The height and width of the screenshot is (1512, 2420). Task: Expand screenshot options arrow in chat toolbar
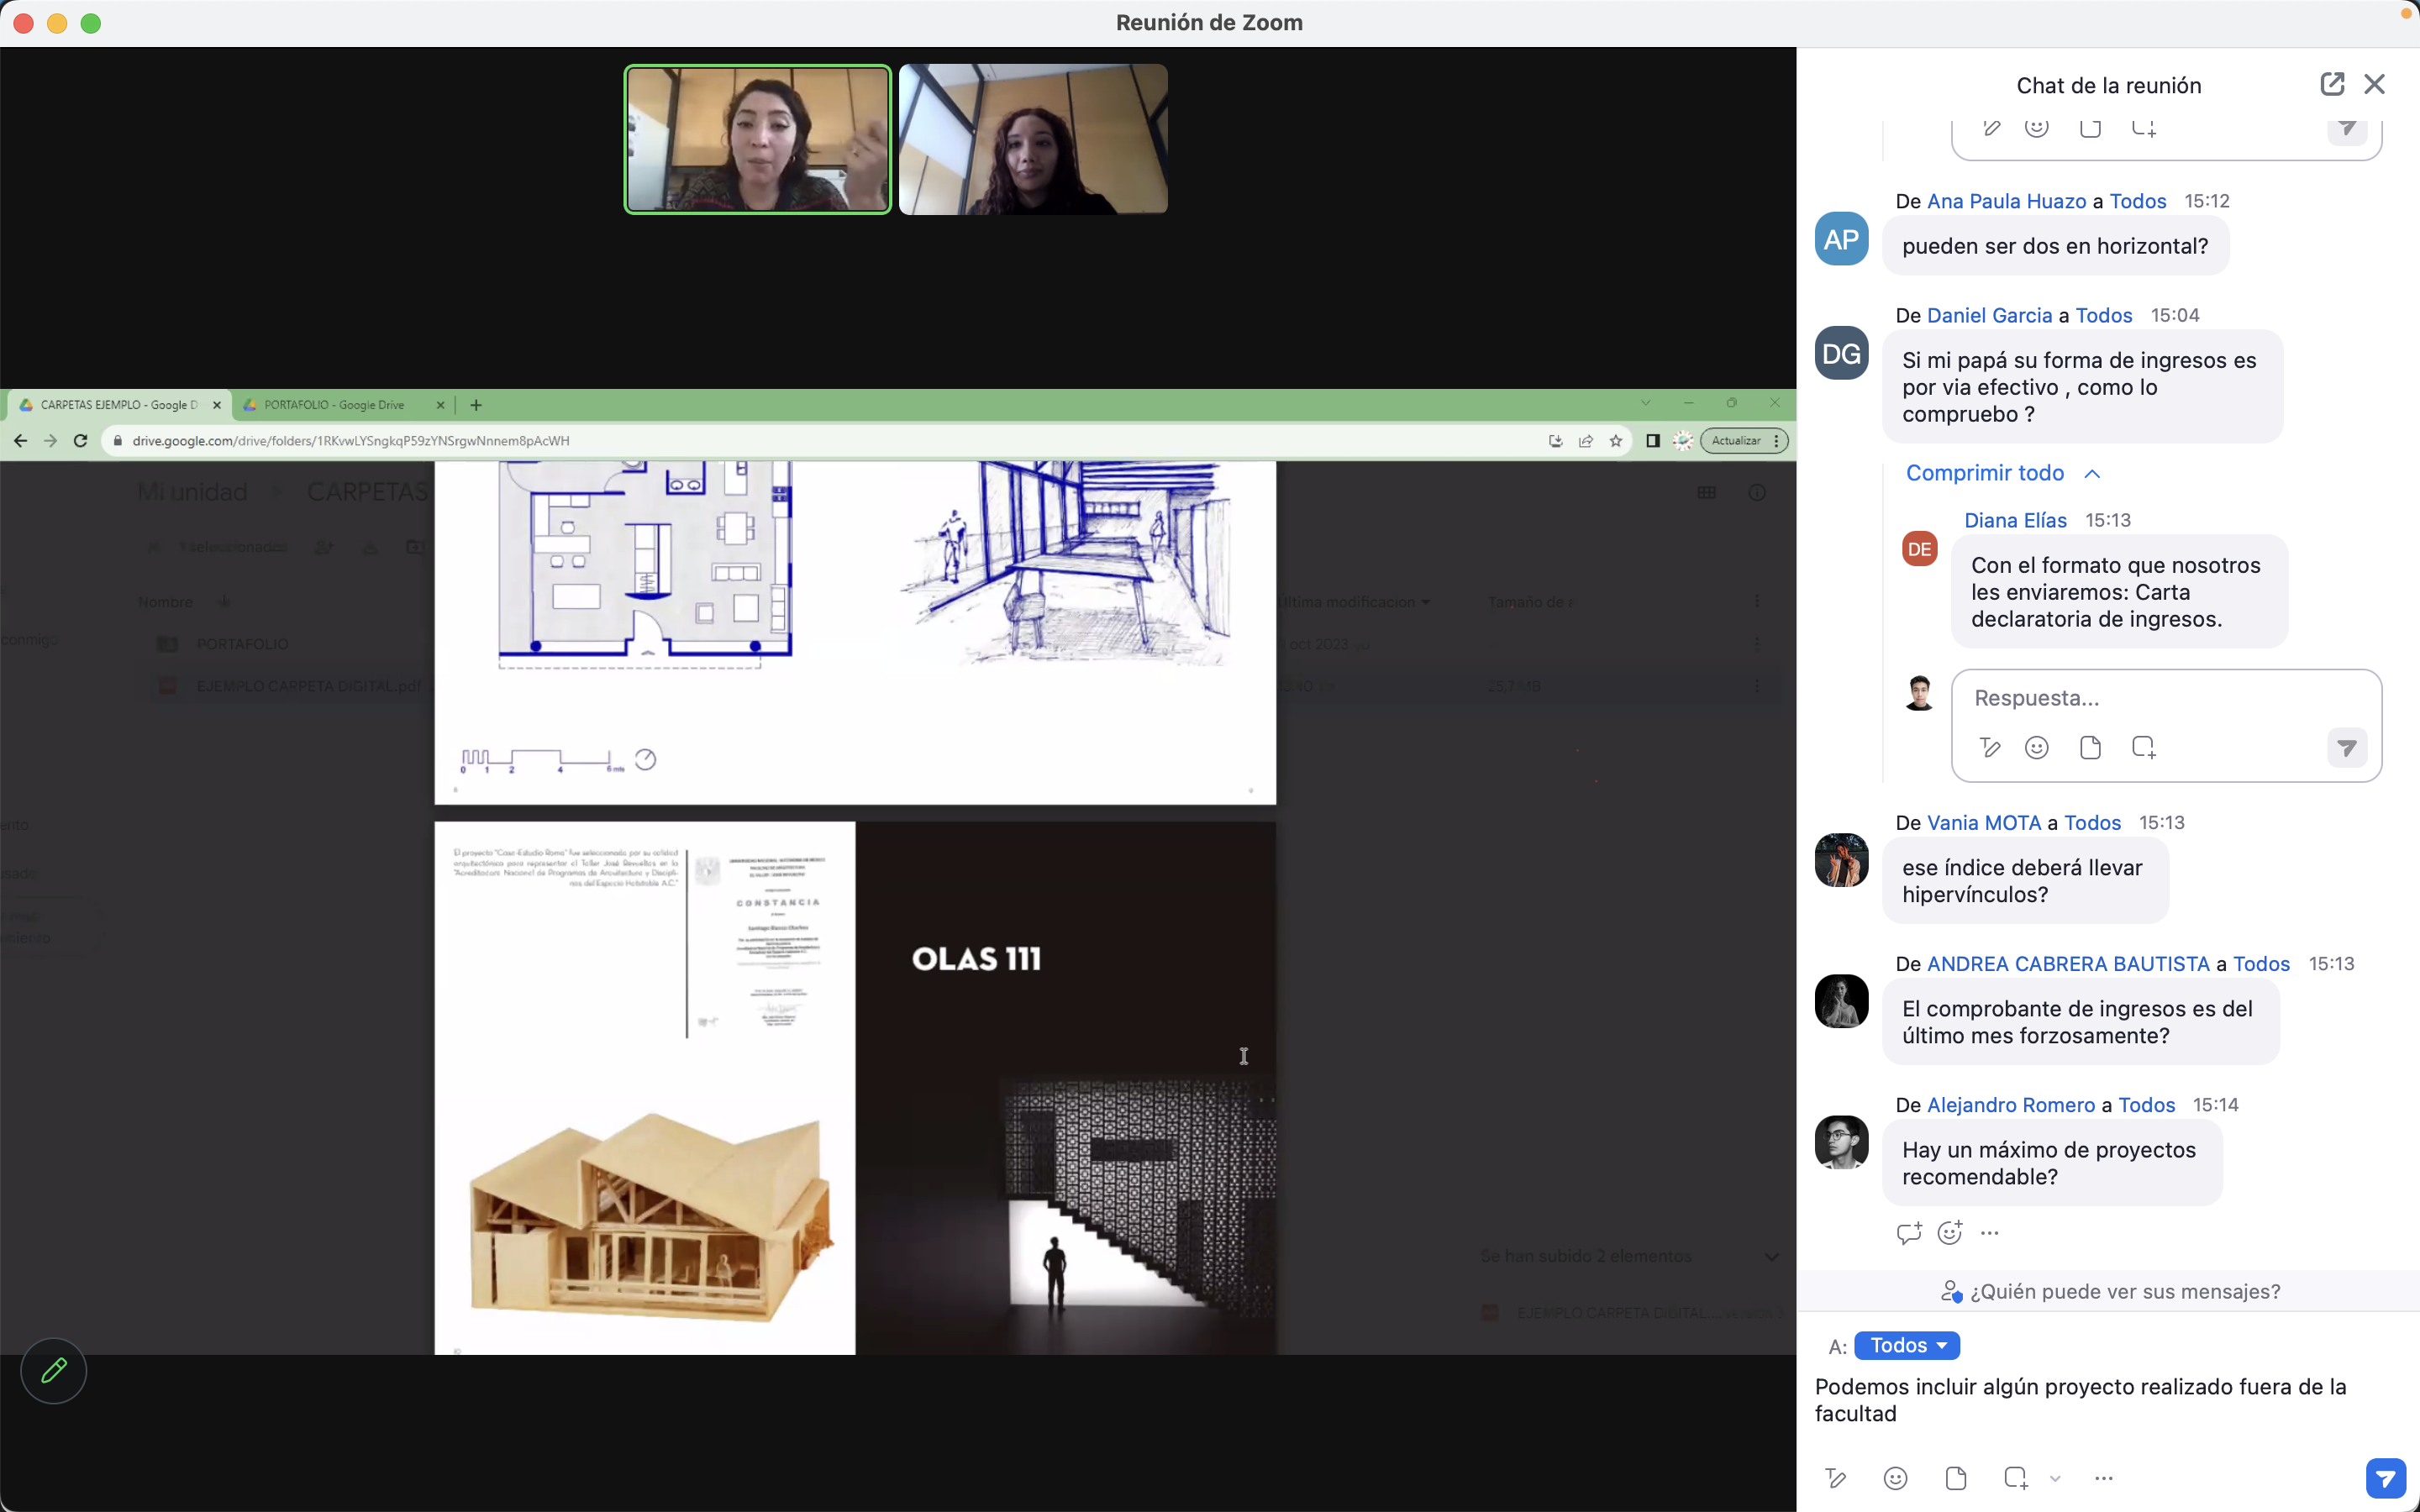tap(2055, 1478)
